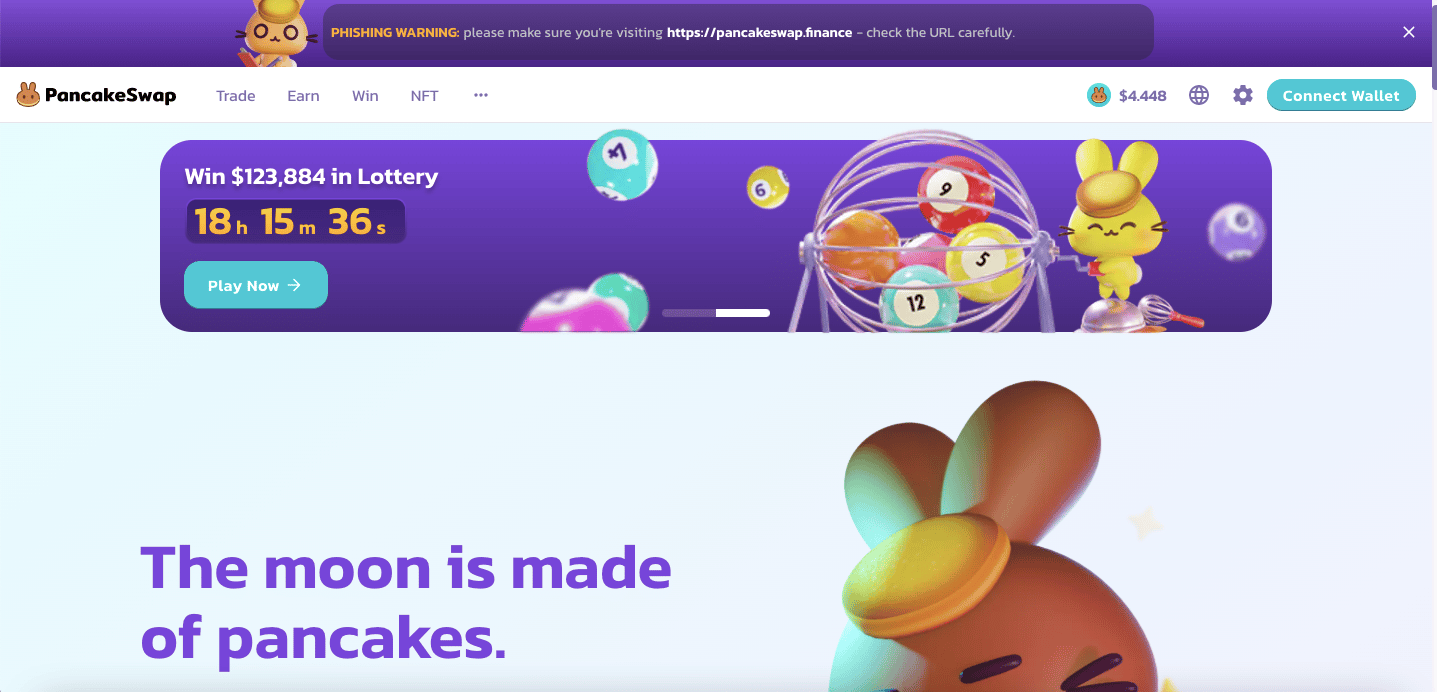Dismiss the phishing warning with X
This screenshot has width=1437, height=692.
[1409, 32]
